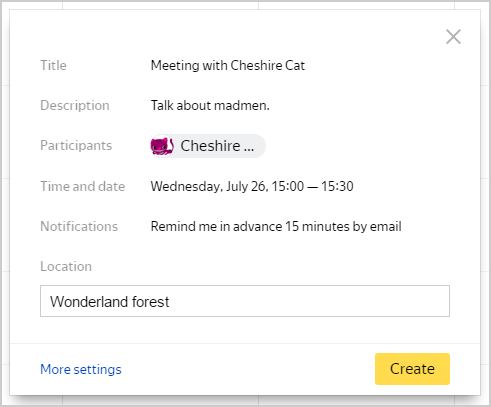
Task: Edit the title Meeting with Cheshire Cat
Action: (x=228, y=65)
